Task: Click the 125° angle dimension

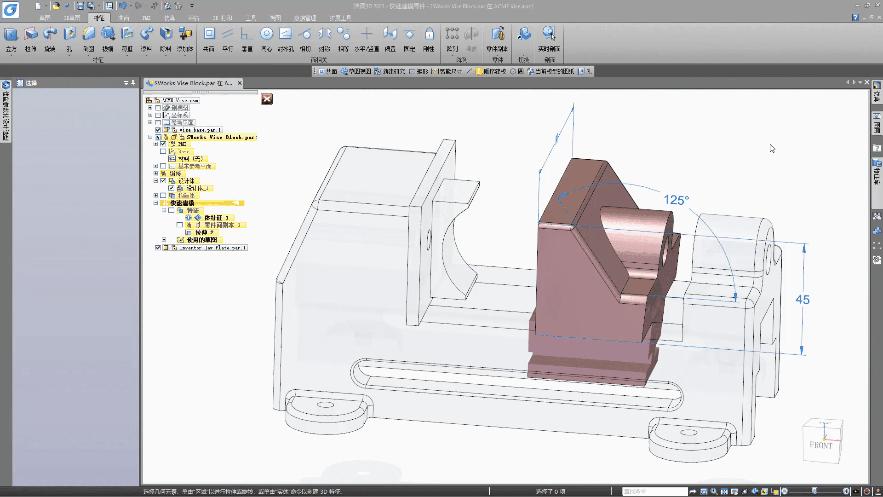Action: (x=676, y=200)
